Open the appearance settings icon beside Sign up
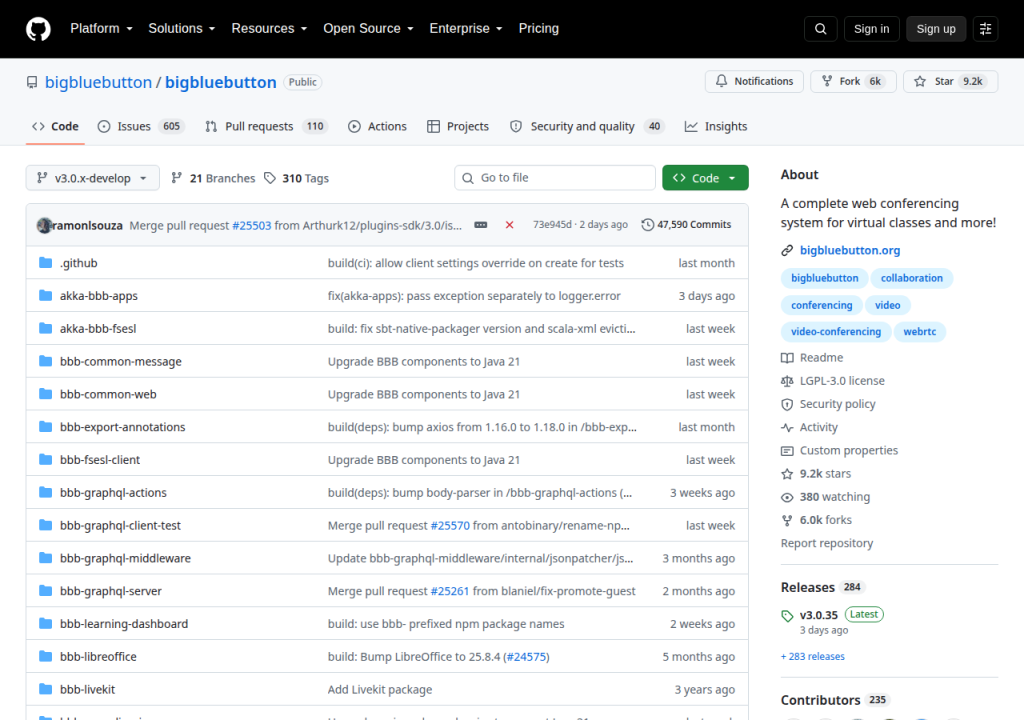The width and height of the screenshot is (1024, 720). [985, 29]
